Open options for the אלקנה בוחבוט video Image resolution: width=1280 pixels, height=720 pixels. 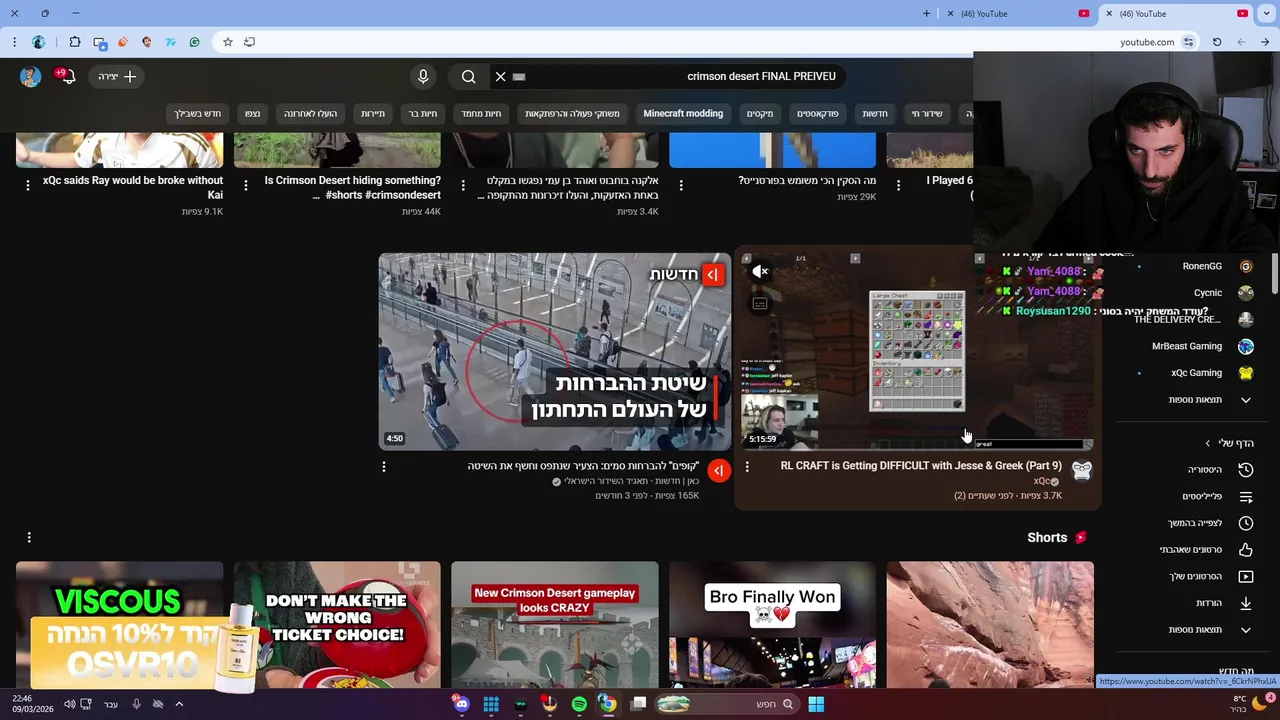coord(463,185)
